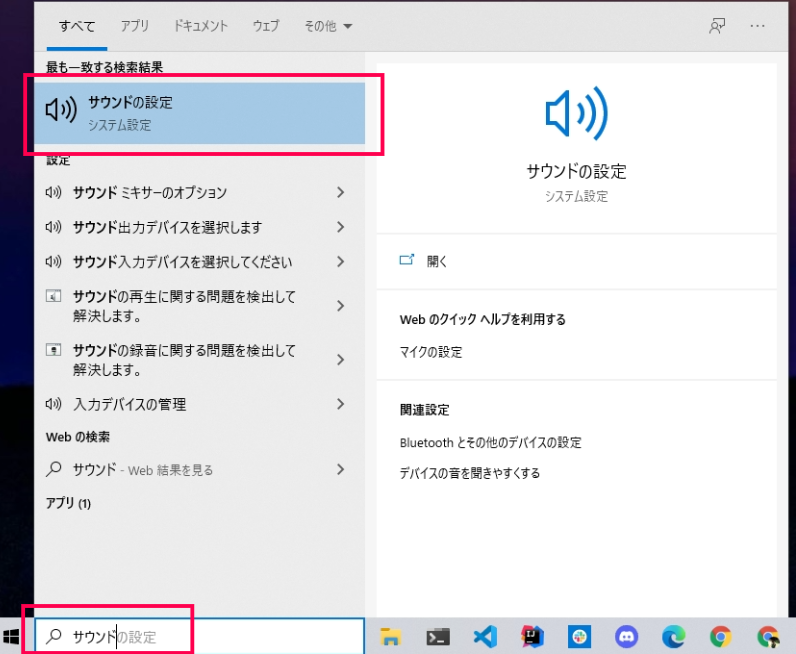Switch to the ドキュメント tab
The image size is (796, 654).
[201, 26]
